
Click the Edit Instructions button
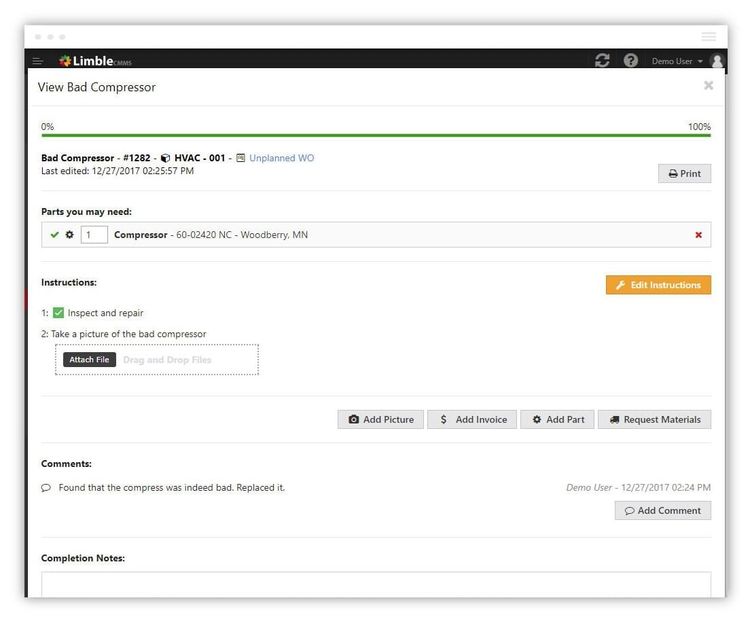(658, 285)
